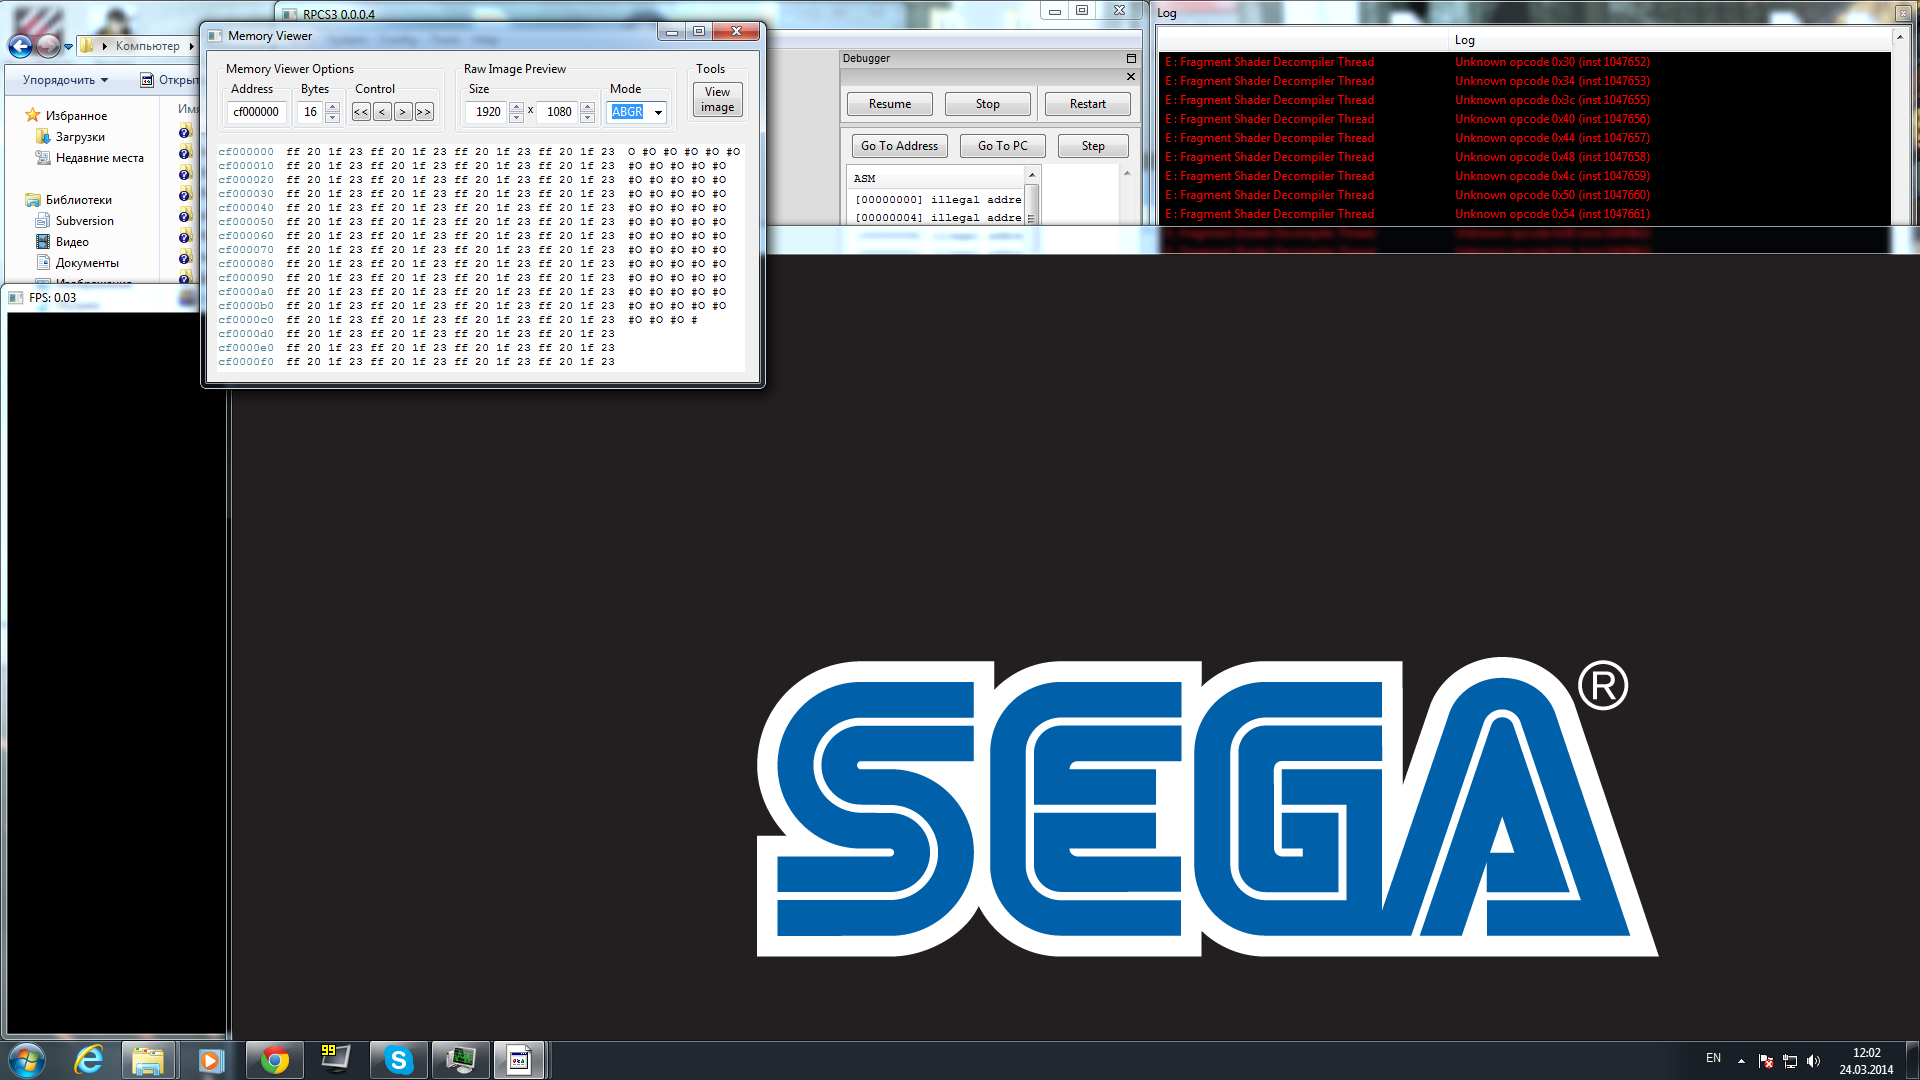This screenshot has width=1920, height=1080.
Task: Click the rewind << control button
Action: click(x=361, y=112)
